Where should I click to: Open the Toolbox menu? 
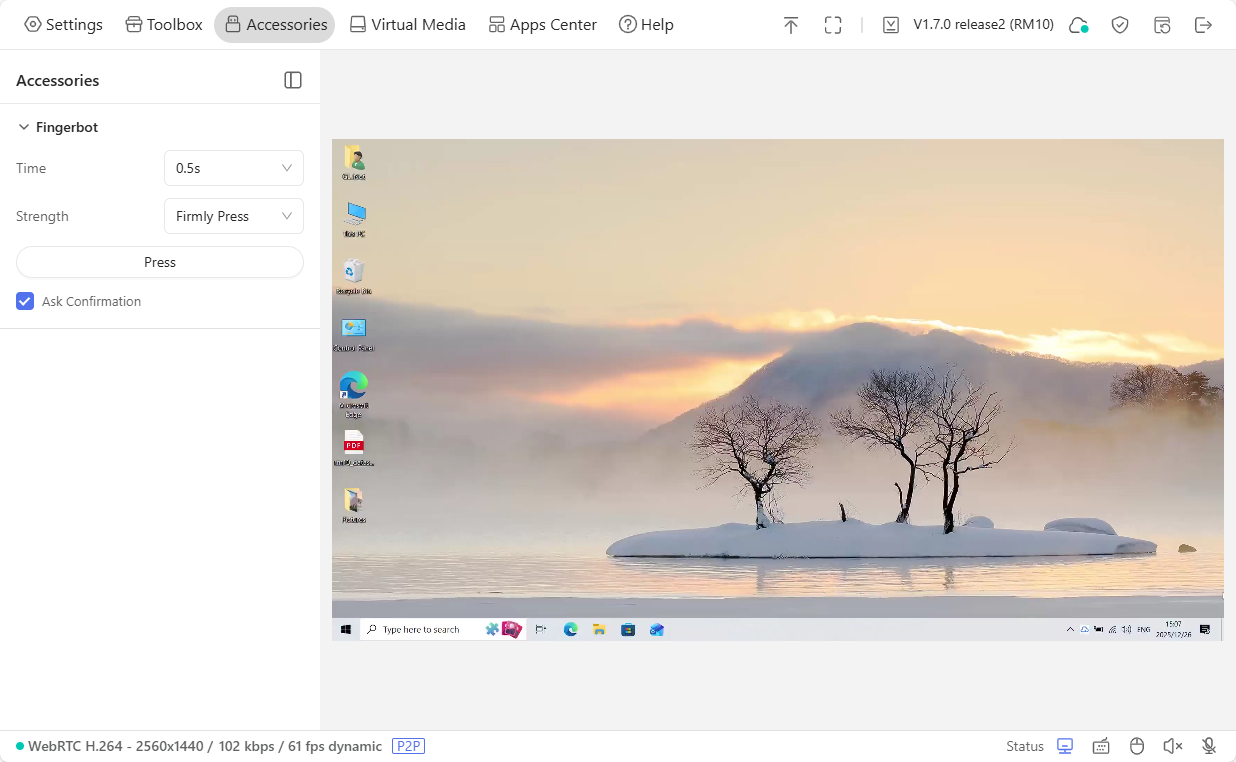(x=164, y=25)
